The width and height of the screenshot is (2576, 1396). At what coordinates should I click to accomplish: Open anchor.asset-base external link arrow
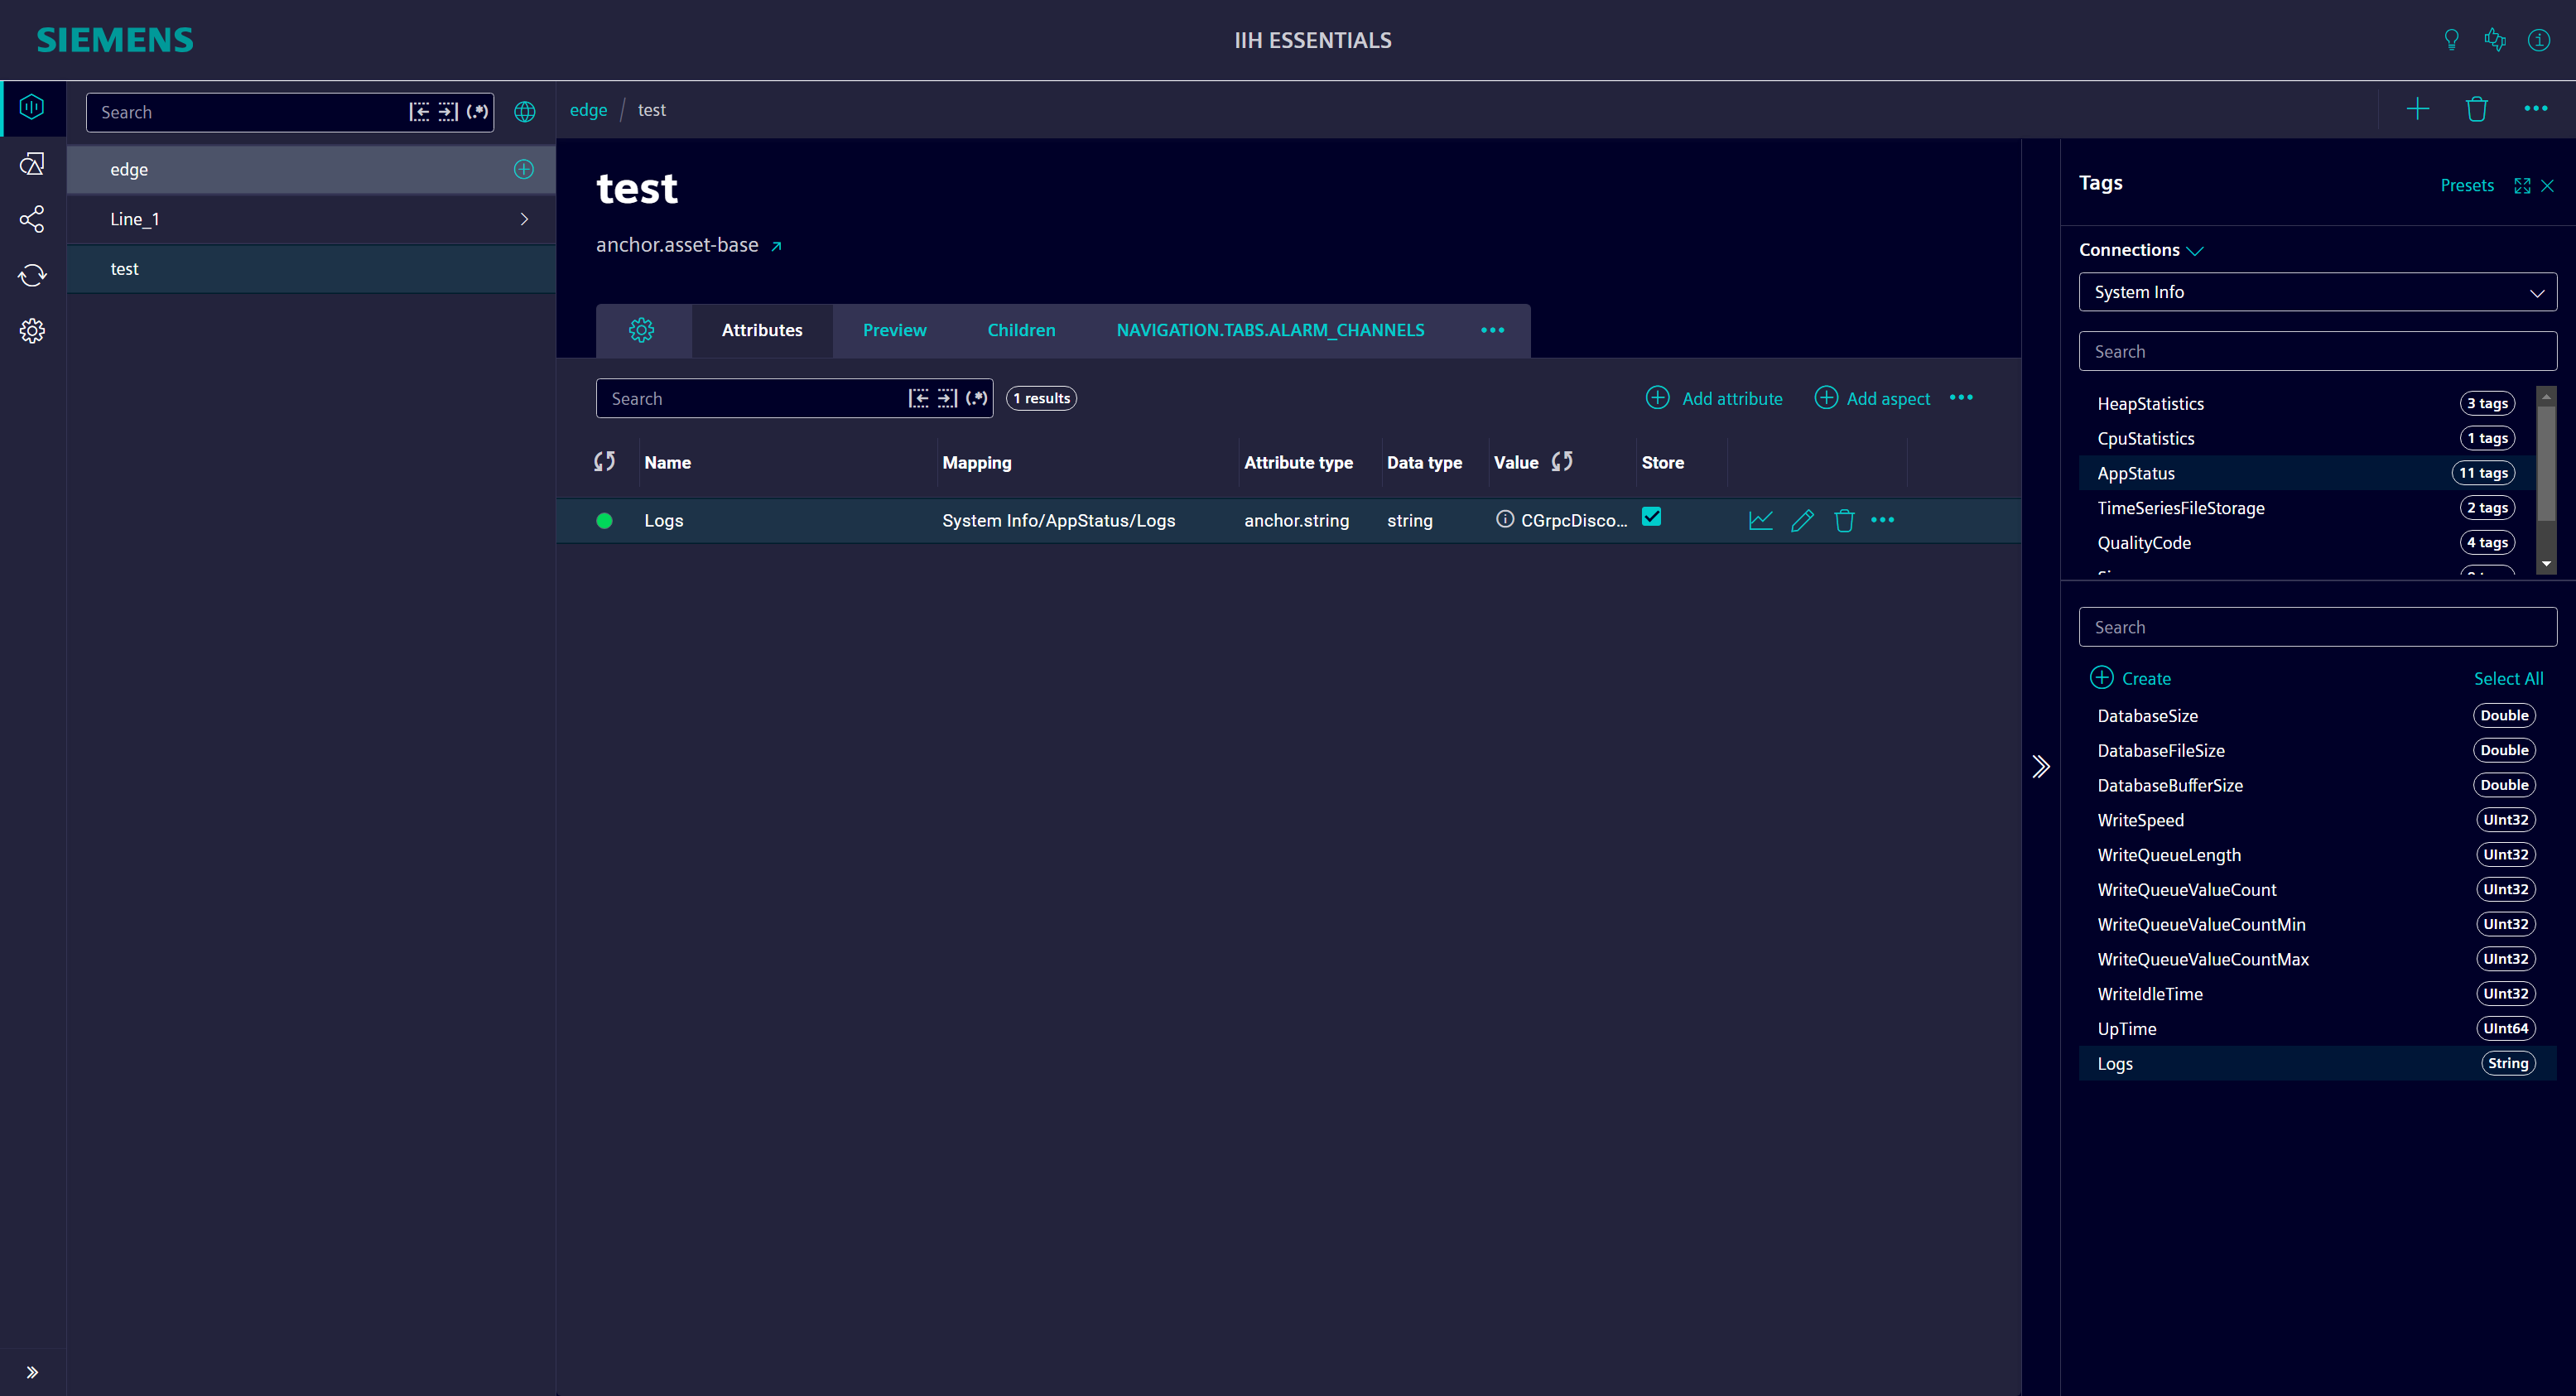pyautogui.click(x=776, y=246)
